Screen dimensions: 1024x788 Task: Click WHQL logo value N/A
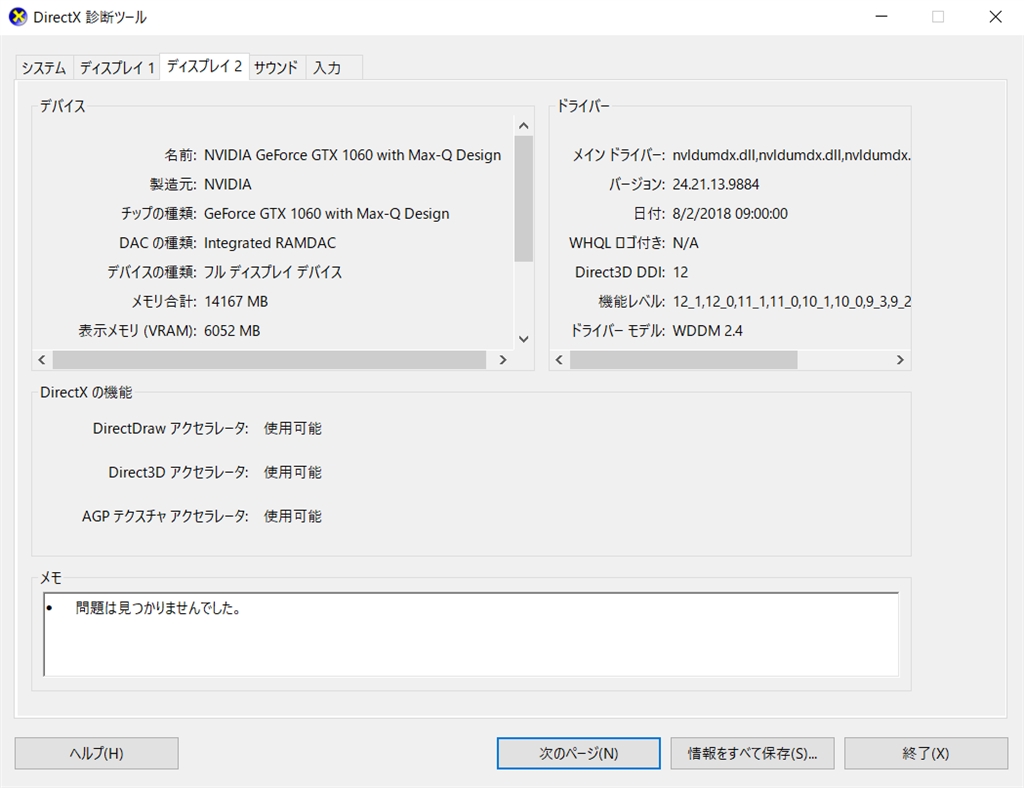pos(686,244)
